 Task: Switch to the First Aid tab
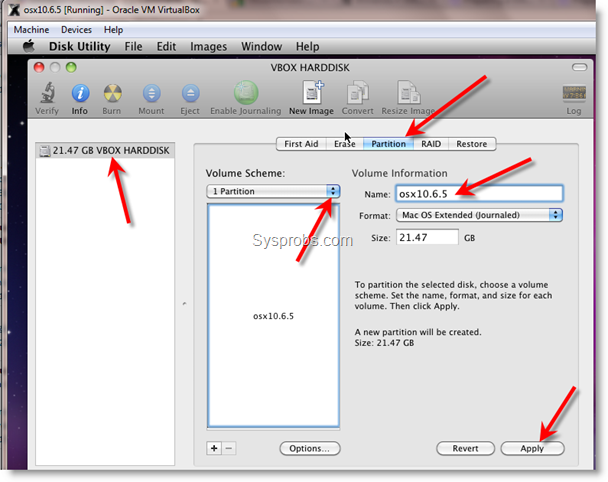[x=301, y=144]
